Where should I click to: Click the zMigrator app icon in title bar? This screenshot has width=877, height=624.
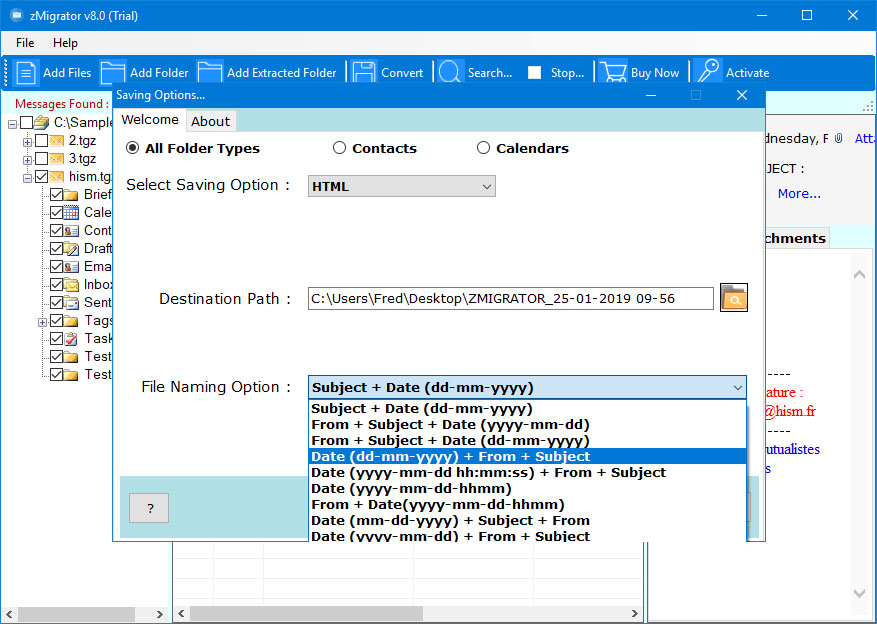click(x=16, y=15)
